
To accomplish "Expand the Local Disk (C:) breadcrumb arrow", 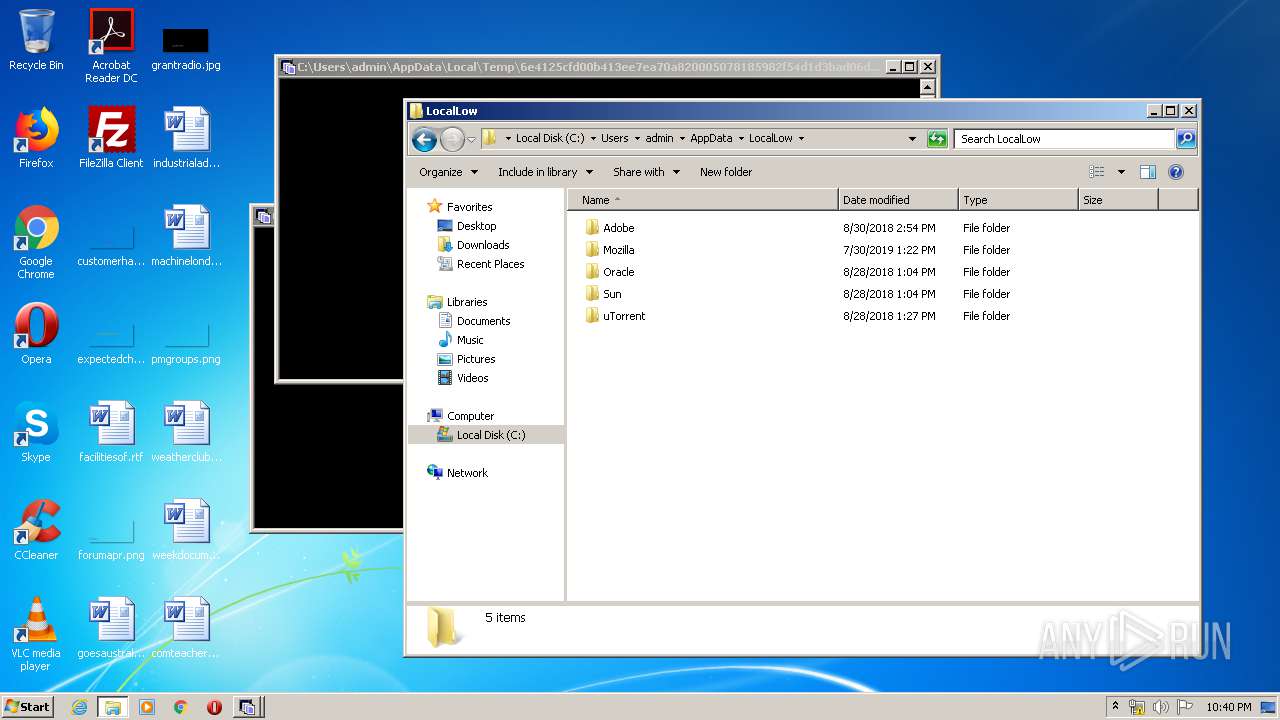I will (x=593, y=139).
